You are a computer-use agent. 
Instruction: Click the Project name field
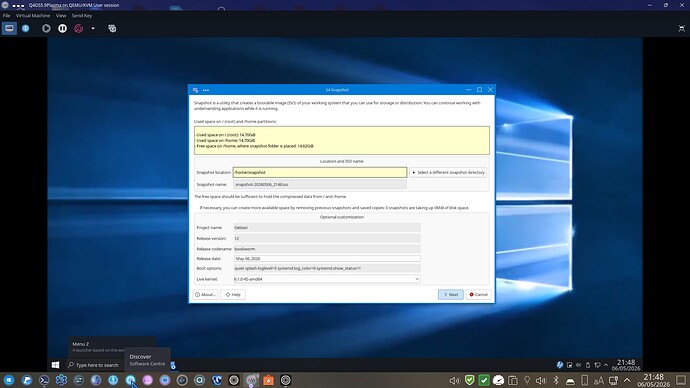[x=327, y=227]
